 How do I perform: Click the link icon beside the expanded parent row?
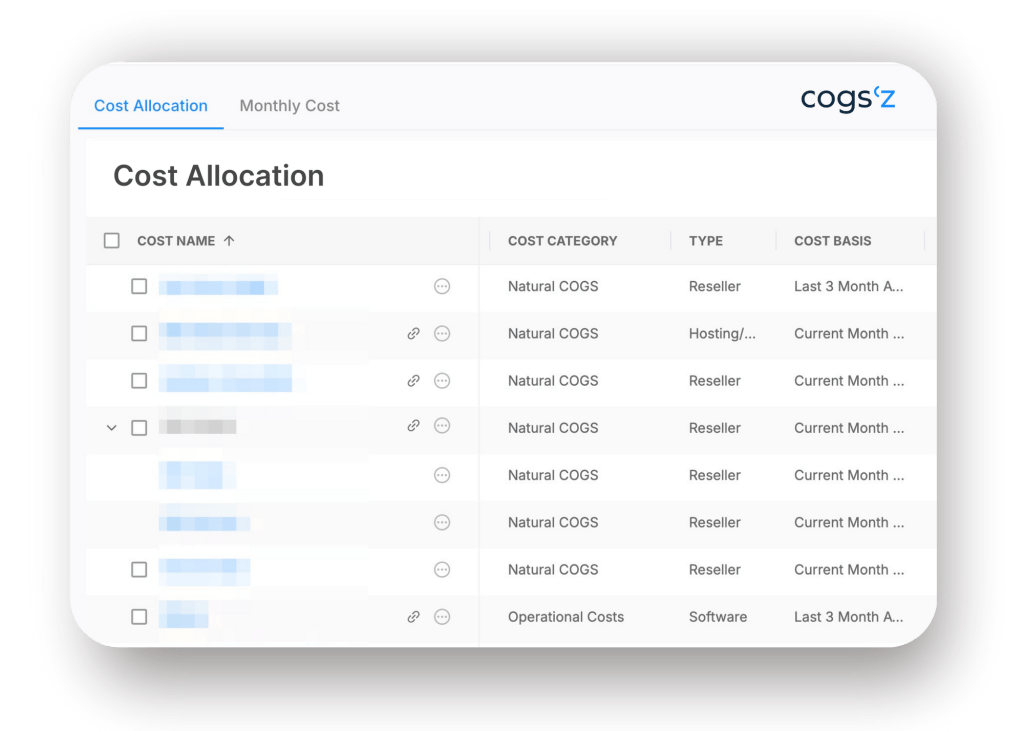click(413, 426)
